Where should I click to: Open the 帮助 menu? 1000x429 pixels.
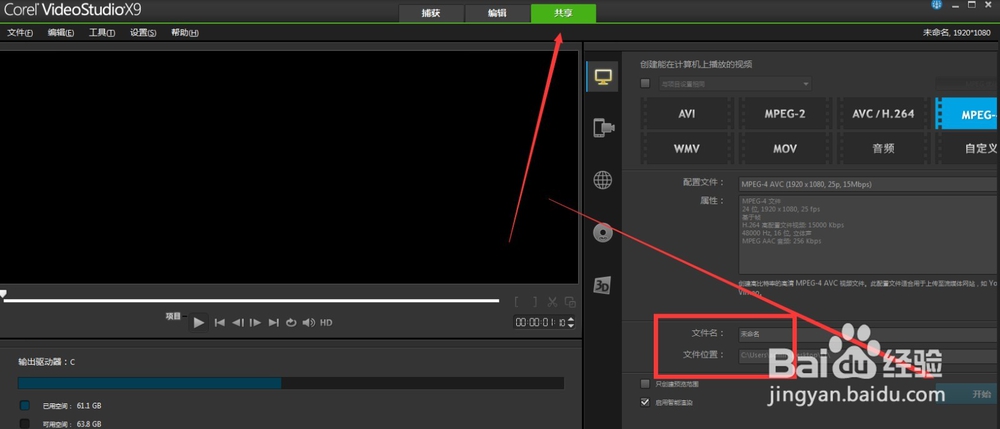(x=185, y=33)
